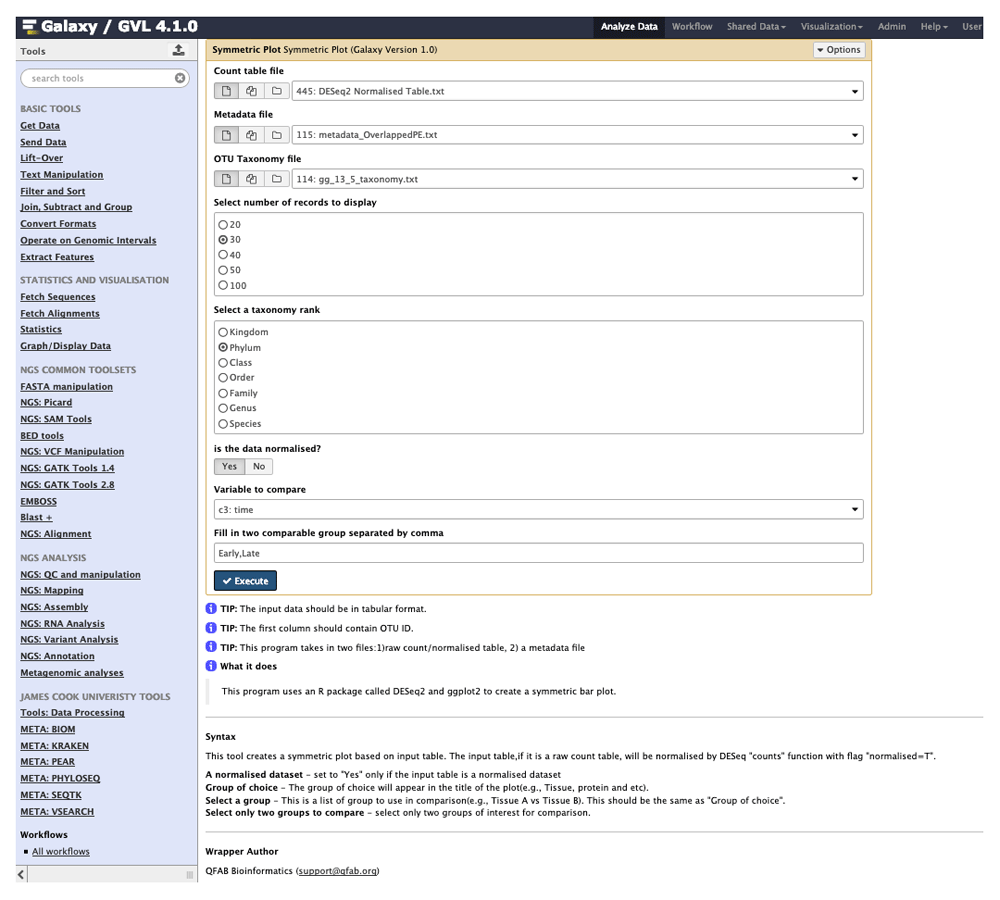Enable batch mode icon for Metadata file

(x=252, y=134)
